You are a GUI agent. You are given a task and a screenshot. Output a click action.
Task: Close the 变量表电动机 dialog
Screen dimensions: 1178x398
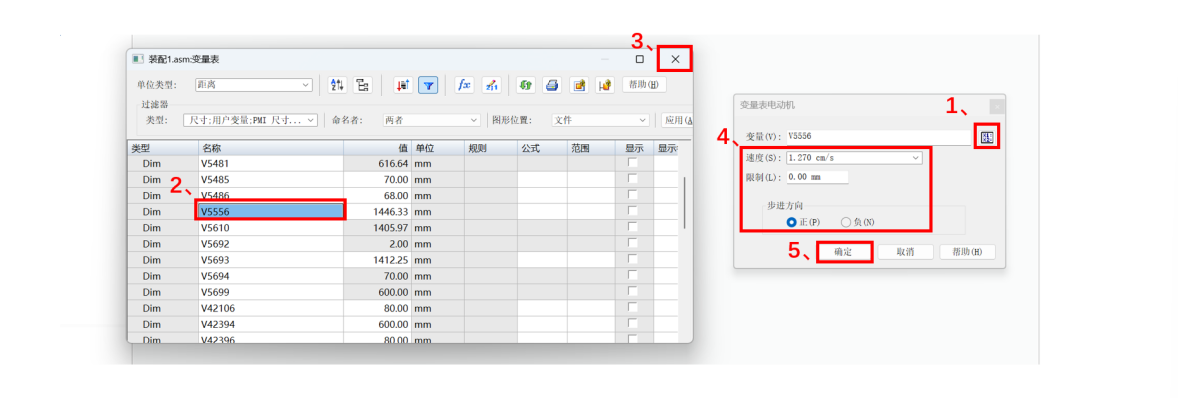996,107
